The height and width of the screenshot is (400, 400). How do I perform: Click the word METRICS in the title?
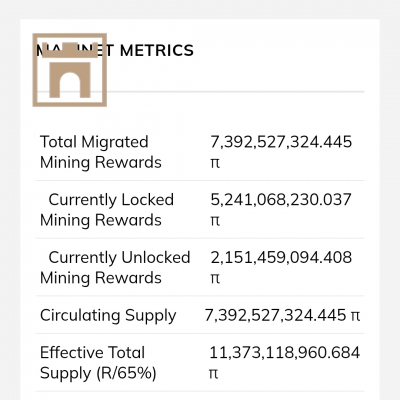pyautogui.click(x=157, y=50)
